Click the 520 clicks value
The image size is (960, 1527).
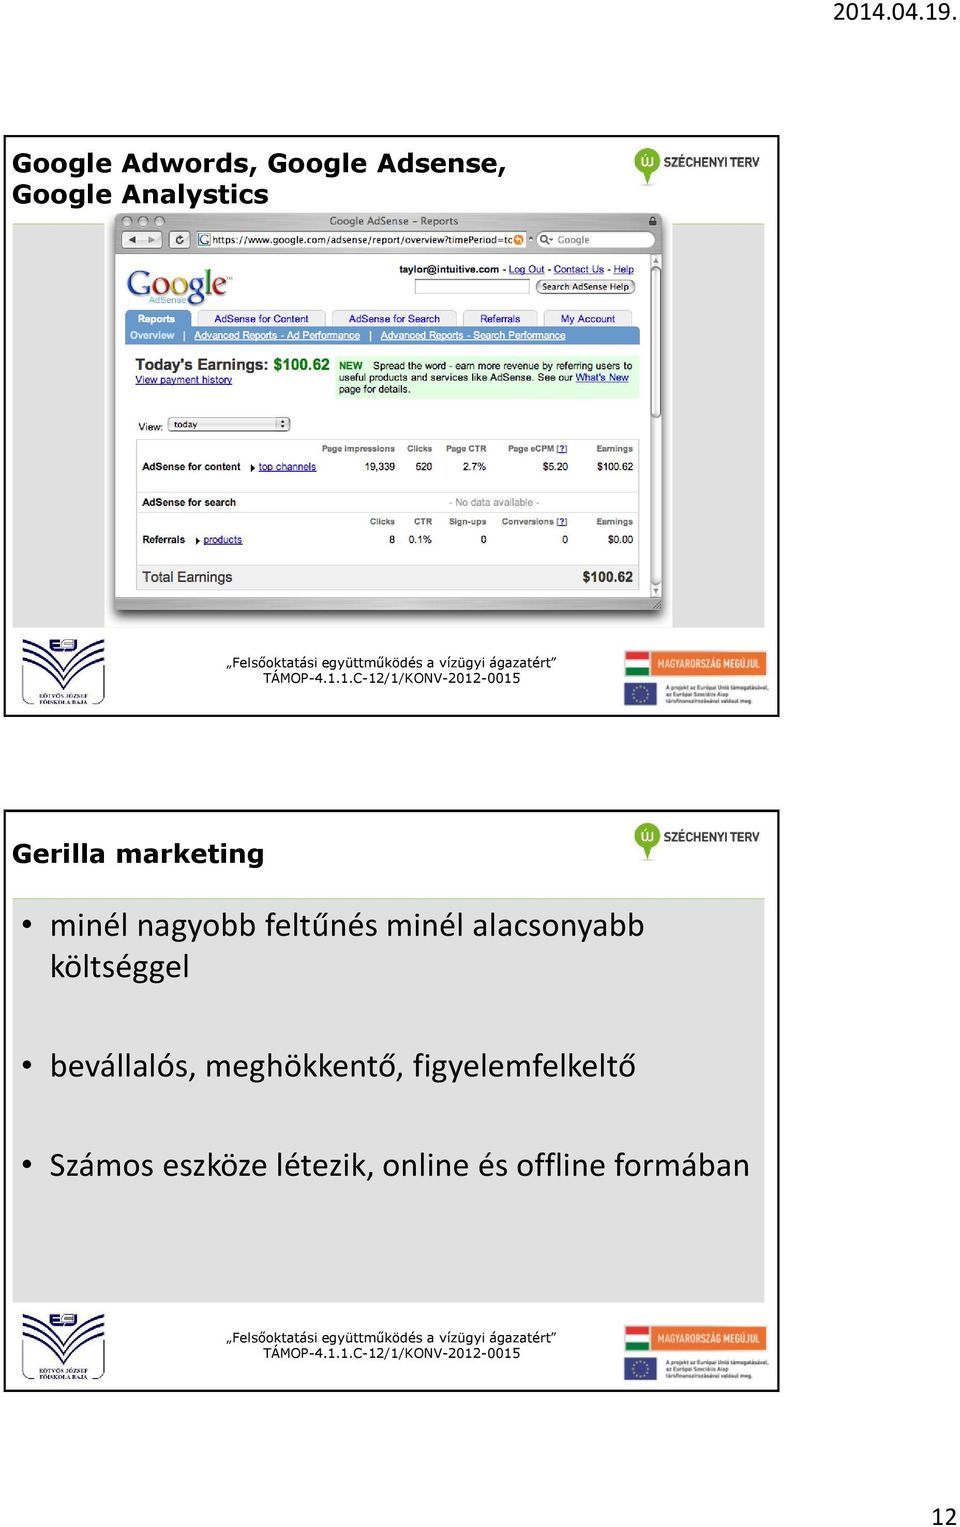point(424,467)
